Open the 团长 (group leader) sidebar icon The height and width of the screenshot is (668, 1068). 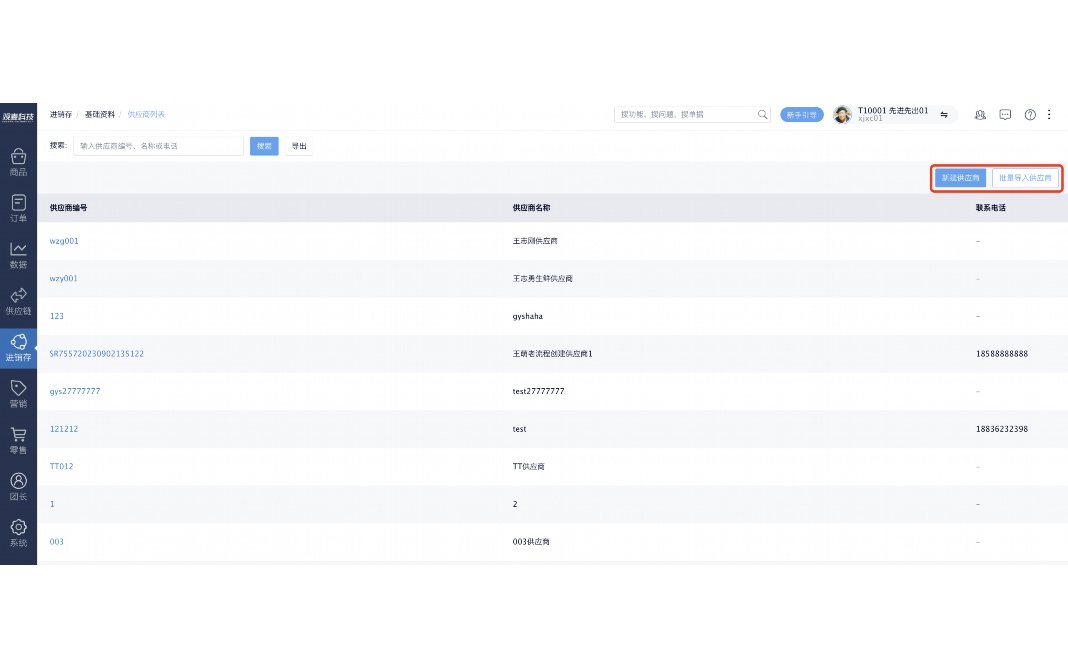(18, 486)
